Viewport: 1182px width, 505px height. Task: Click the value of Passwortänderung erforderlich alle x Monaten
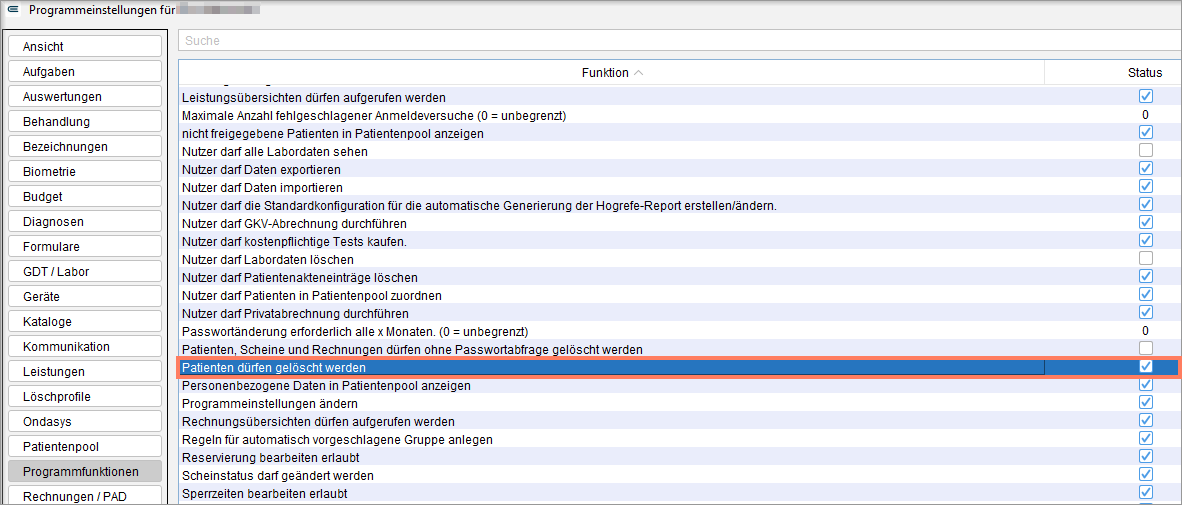[x=1145, y=331]
